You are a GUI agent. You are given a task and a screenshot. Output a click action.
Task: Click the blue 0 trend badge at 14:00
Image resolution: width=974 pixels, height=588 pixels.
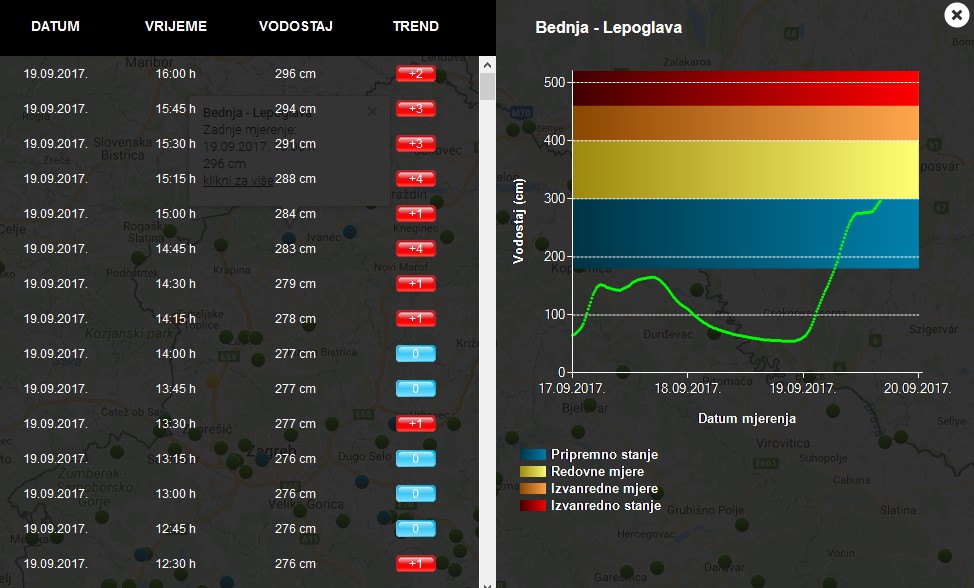[416, 354]
